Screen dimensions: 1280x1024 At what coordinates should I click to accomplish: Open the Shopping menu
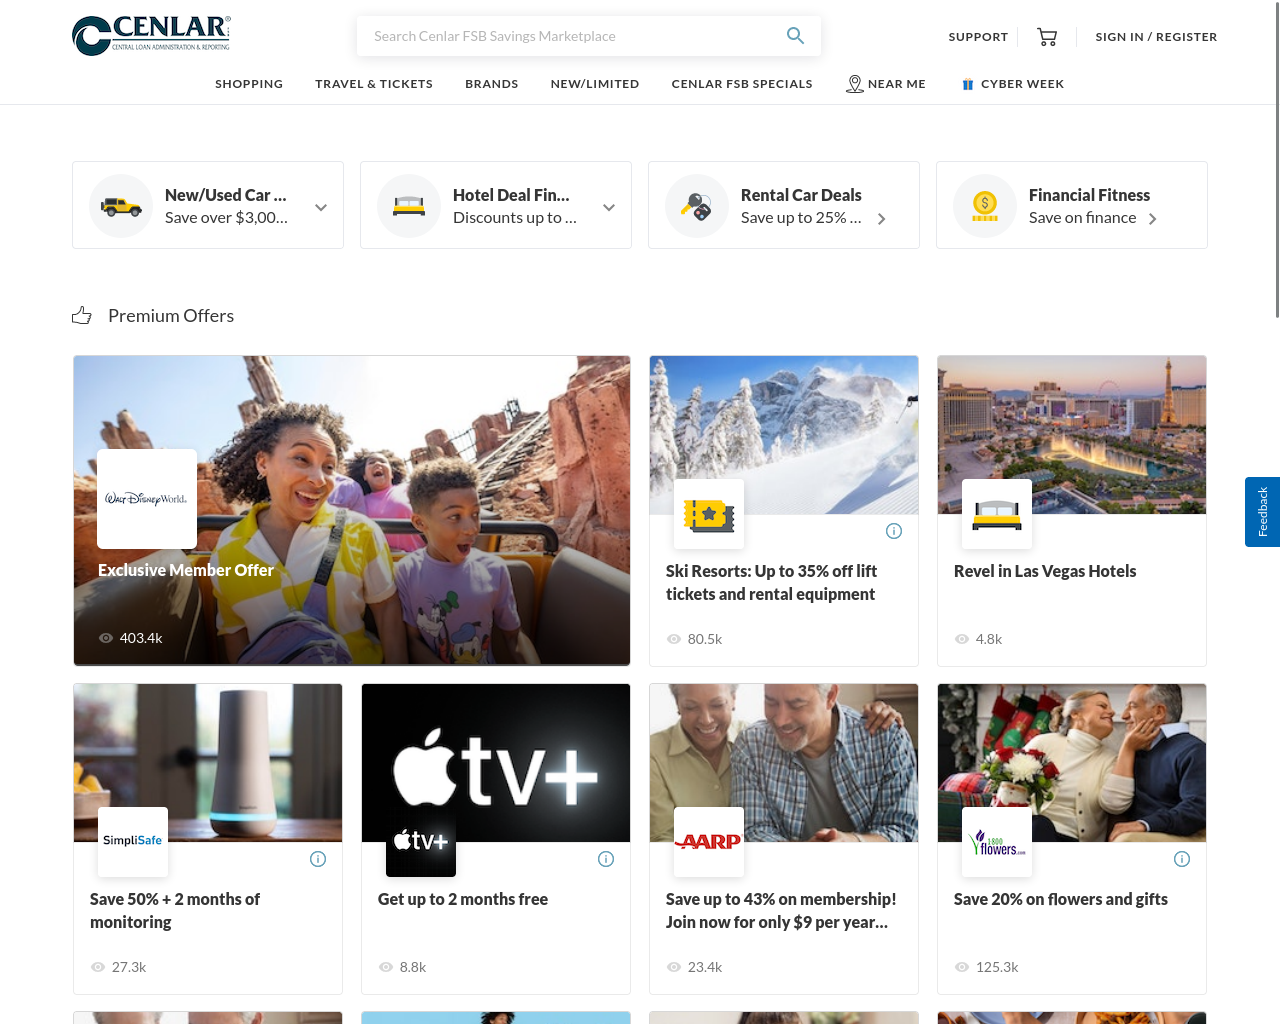click(x=249, y=84)
